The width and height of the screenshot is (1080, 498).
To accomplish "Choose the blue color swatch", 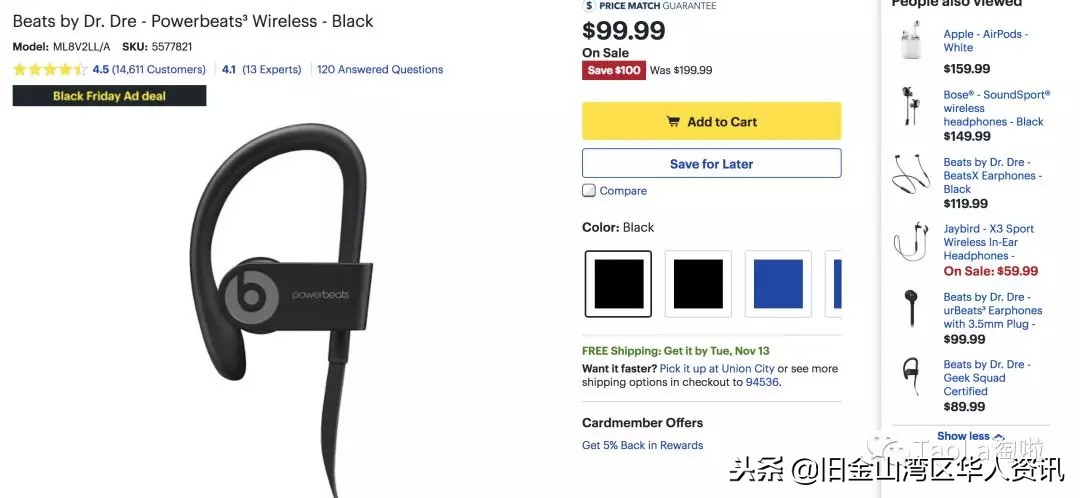I will click(x=778, y=284).
